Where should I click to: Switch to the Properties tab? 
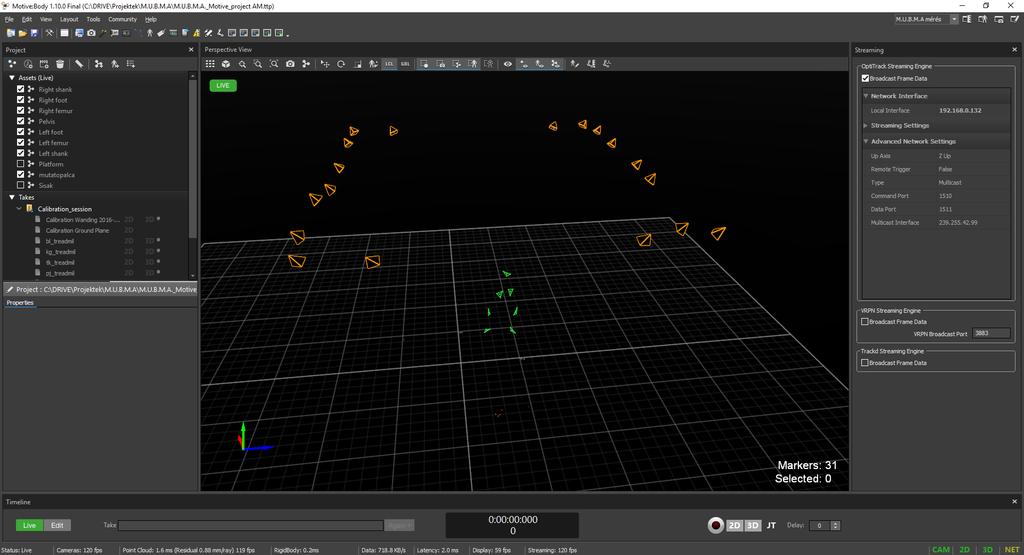20,303
